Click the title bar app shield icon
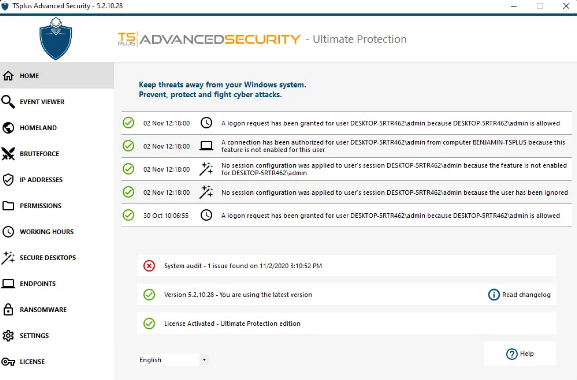 (x=5, y=6)
